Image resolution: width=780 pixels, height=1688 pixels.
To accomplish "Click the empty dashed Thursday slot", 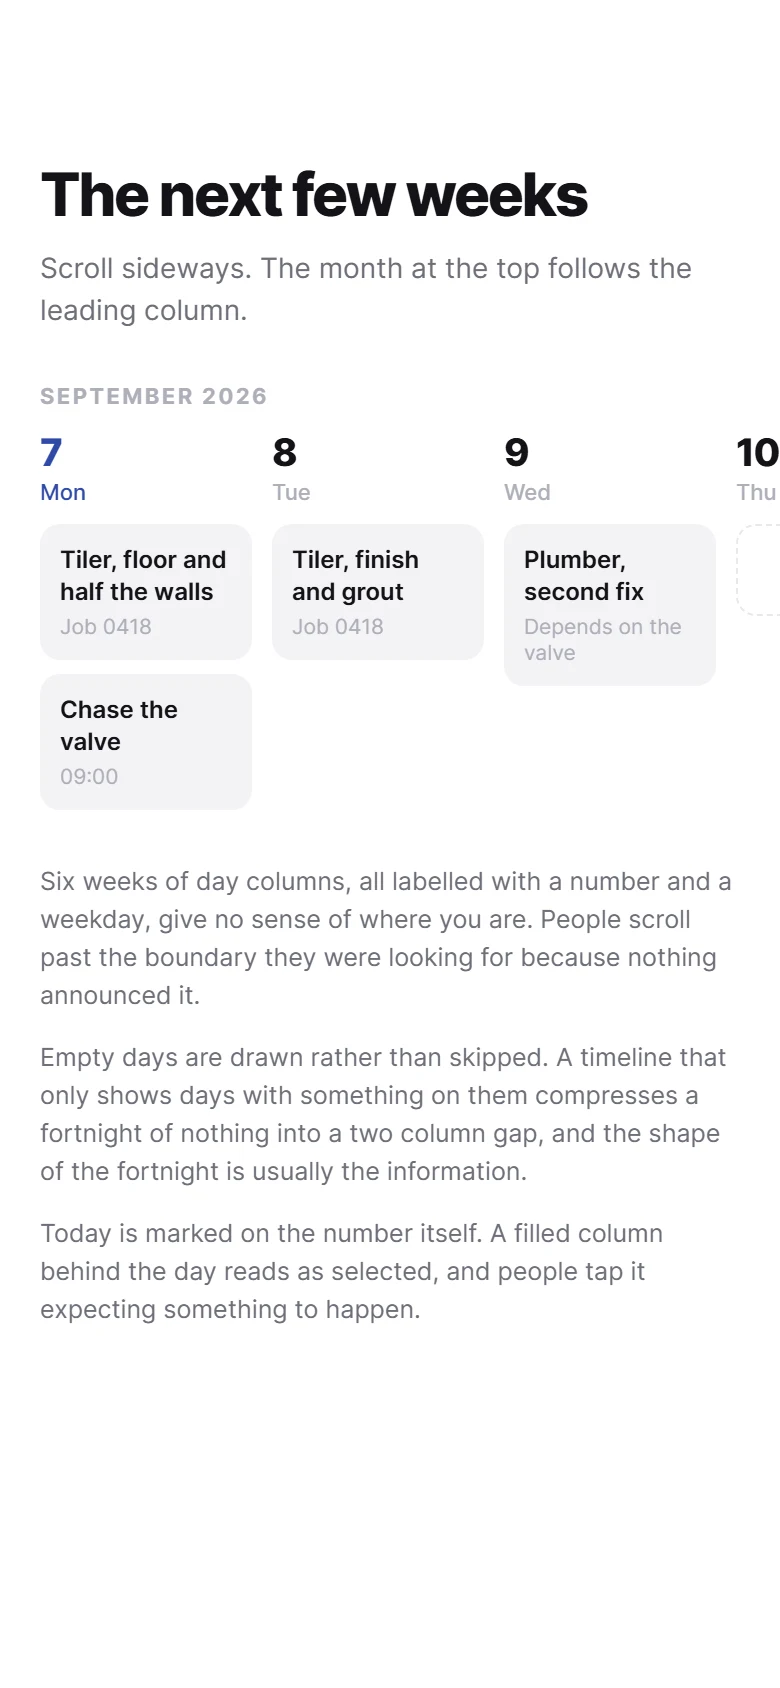I will pos(758,570).
